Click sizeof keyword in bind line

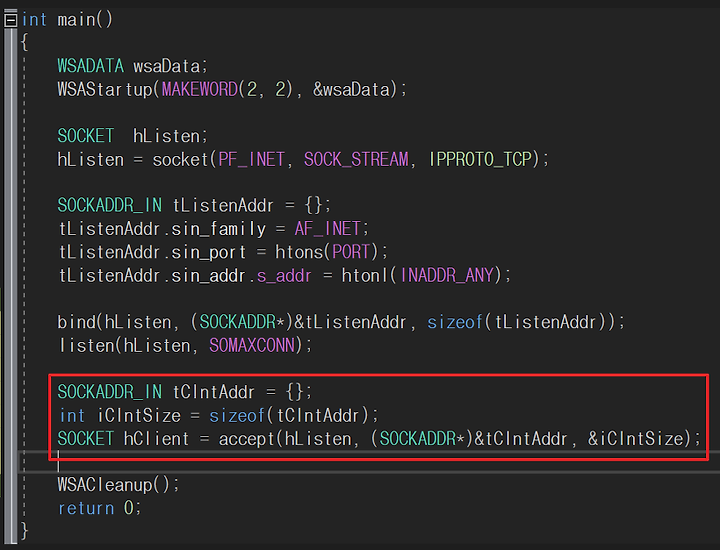click(455, 322)
